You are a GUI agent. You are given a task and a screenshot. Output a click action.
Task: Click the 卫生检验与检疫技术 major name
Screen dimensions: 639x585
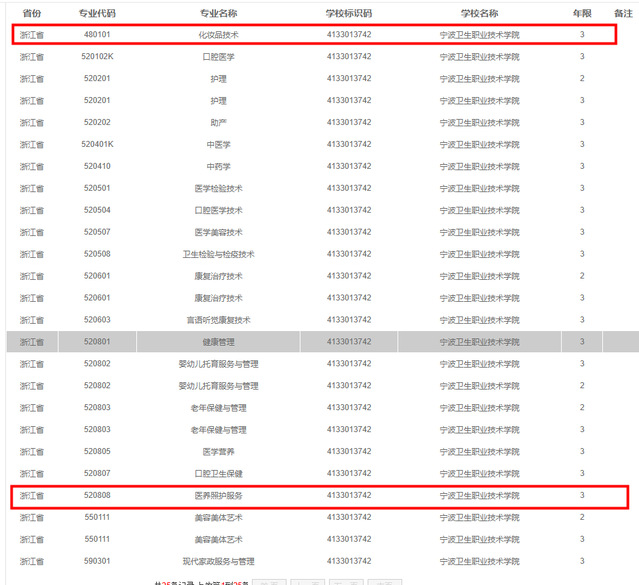click(x=218, y=255)
